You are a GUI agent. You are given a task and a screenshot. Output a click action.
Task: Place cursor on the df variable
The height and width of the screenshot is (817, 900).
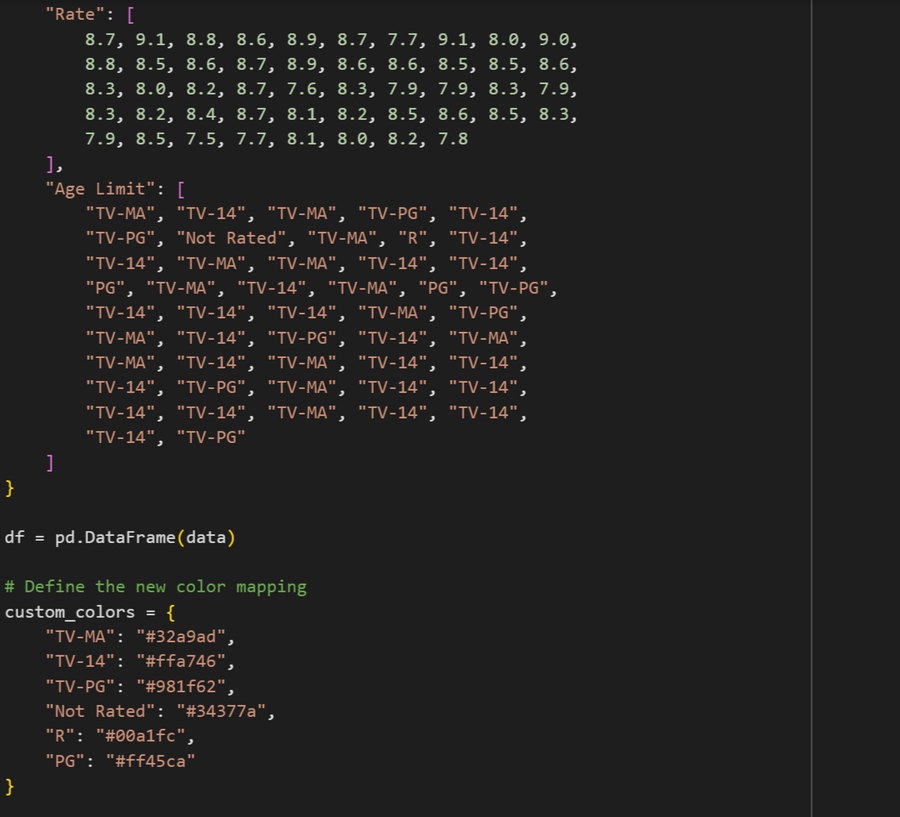point(15,537)
